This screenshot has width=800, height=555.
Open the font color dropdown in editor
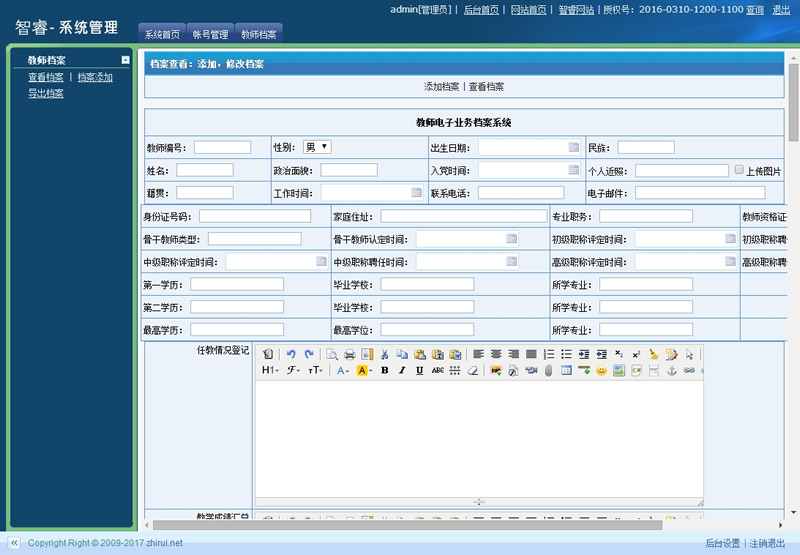tap(342, 370)
